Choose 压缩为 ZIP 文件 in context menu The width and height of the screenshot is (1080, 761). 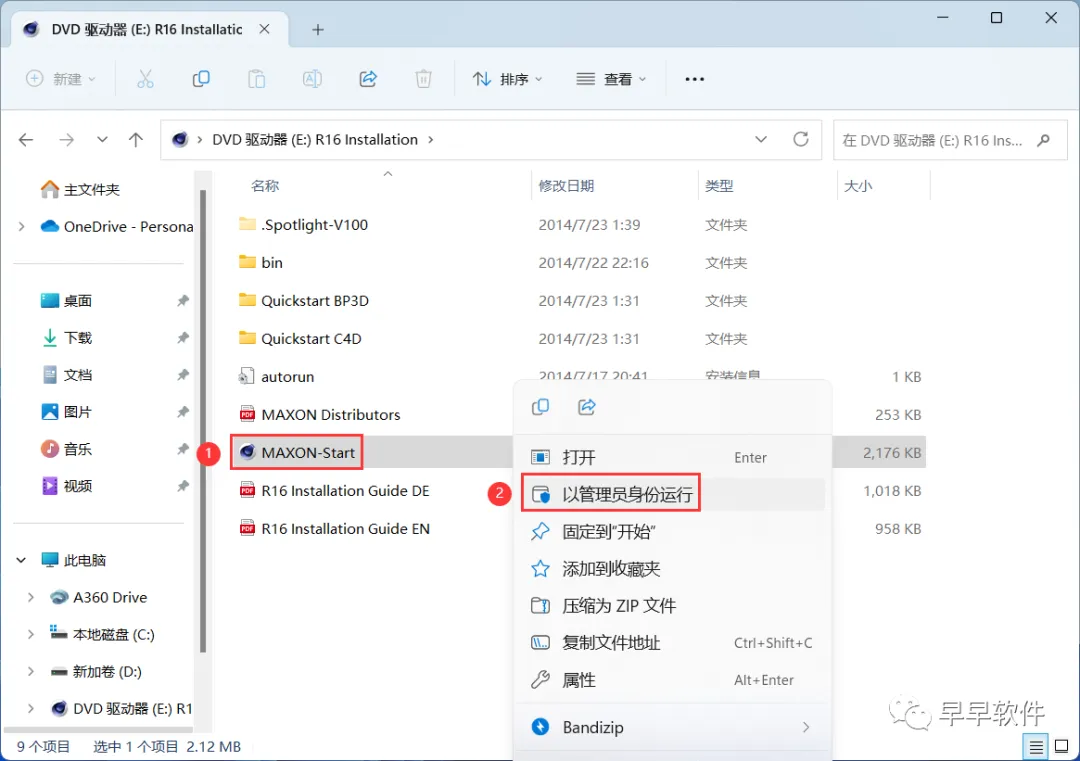(674, 606)
